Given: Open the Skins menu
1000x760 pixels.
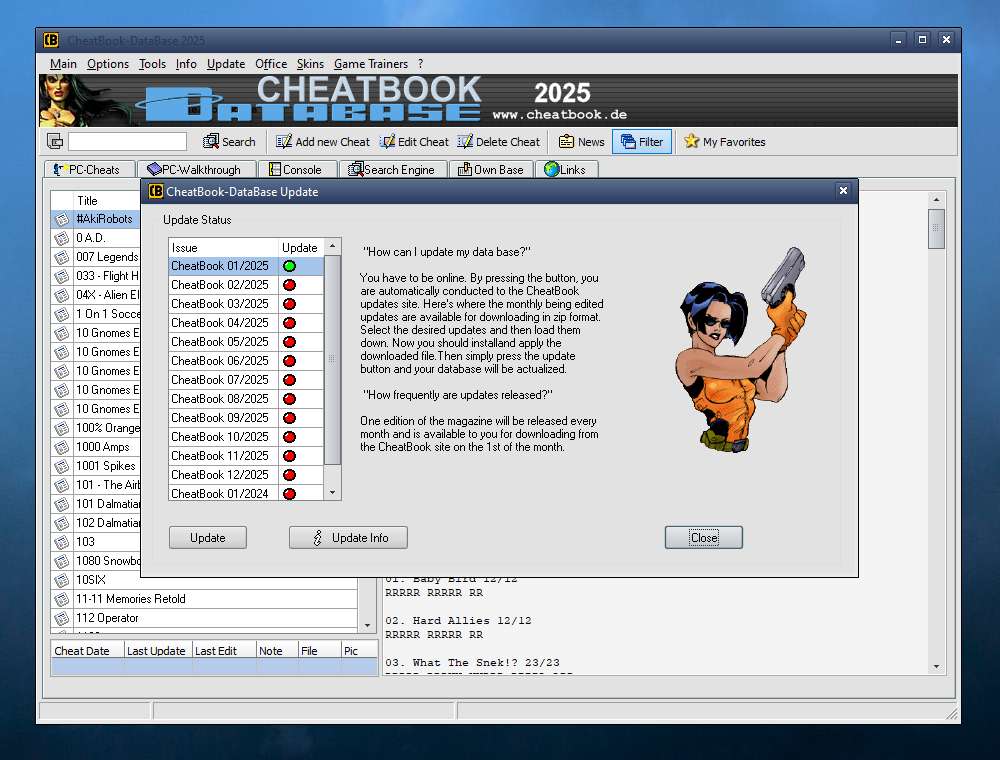Looking at the screenshot, I should coord(310,64).
